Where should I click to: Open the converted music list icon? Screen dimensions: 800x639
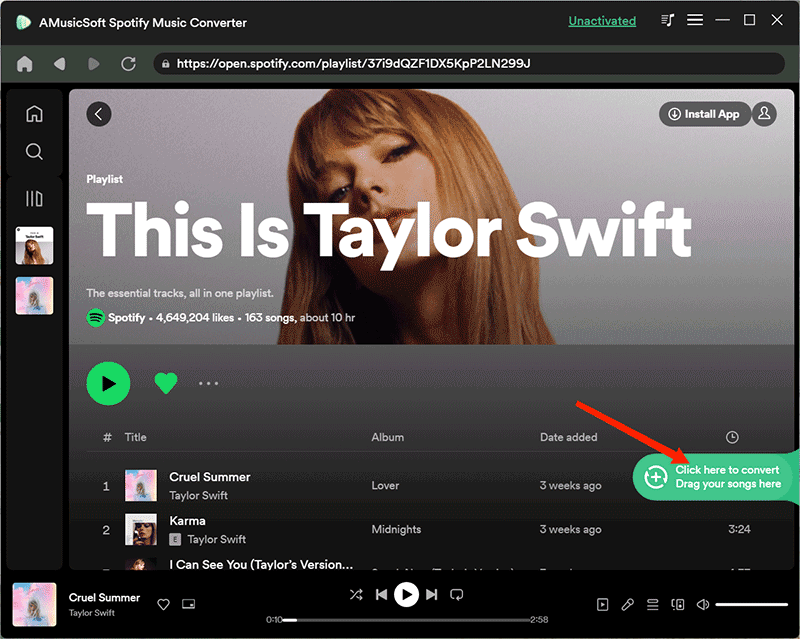point(667,20)
